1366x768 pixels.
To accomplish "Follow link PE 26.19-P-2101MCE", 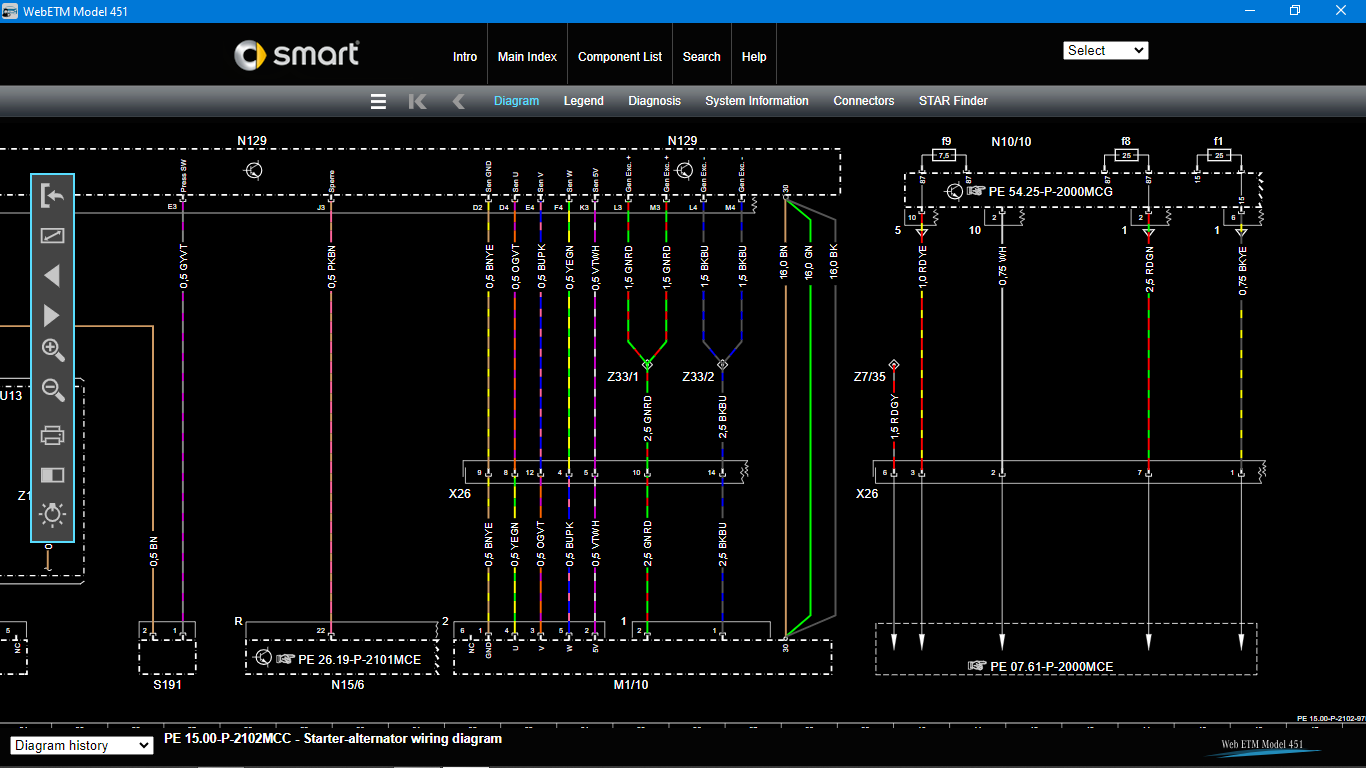I will point(359,660).
